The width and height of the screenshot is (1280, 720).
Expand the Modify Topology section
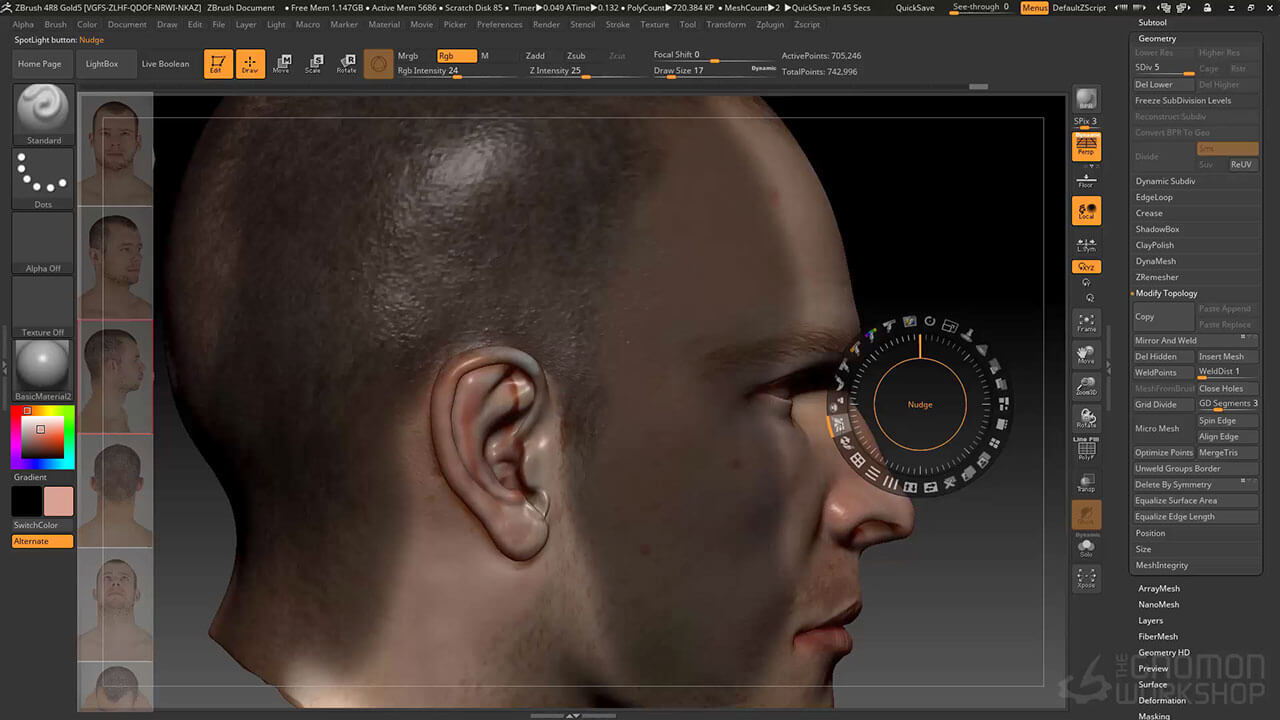click(x=1166, y=293)
